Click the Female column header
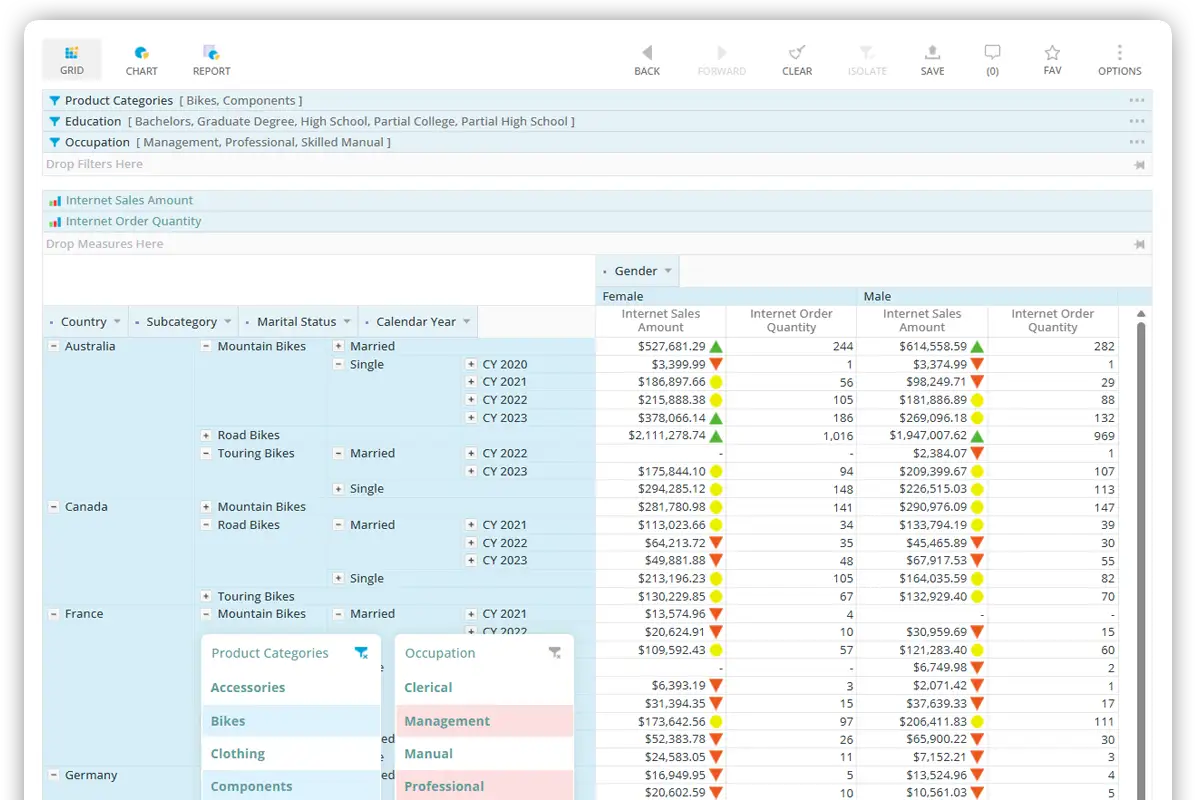This screenshot has width=1200, height=800. (727, 297)
